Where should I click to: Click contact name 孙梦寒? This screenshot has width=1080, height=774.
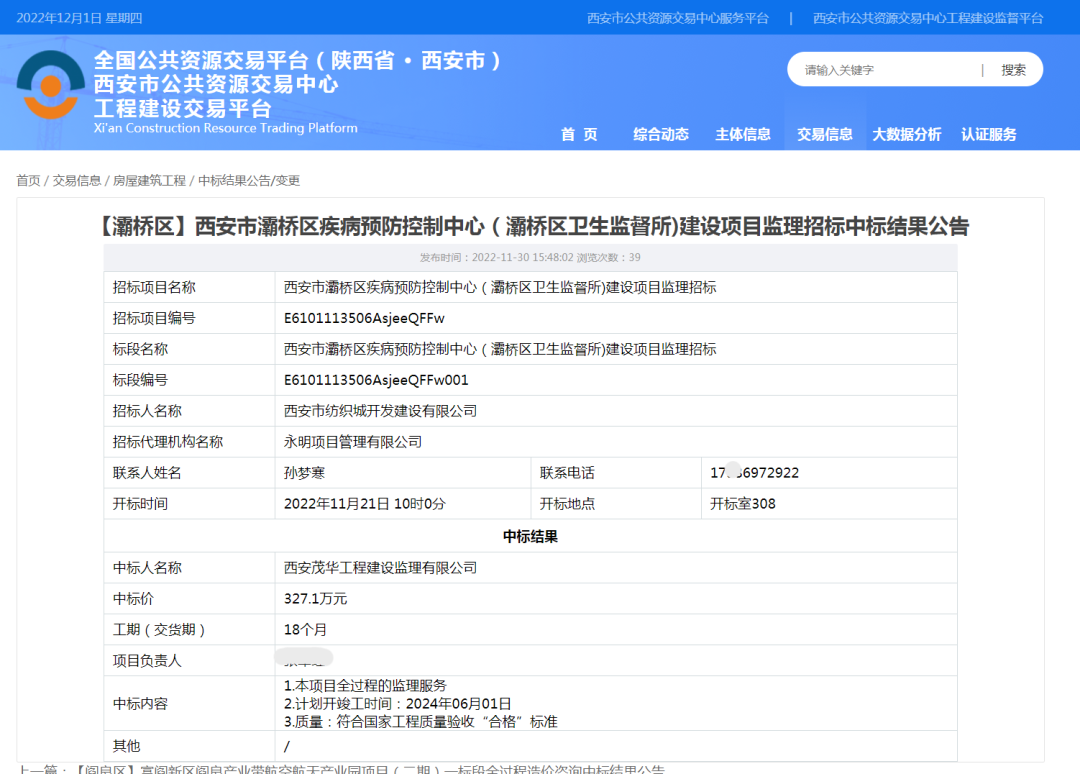point(304,473)
